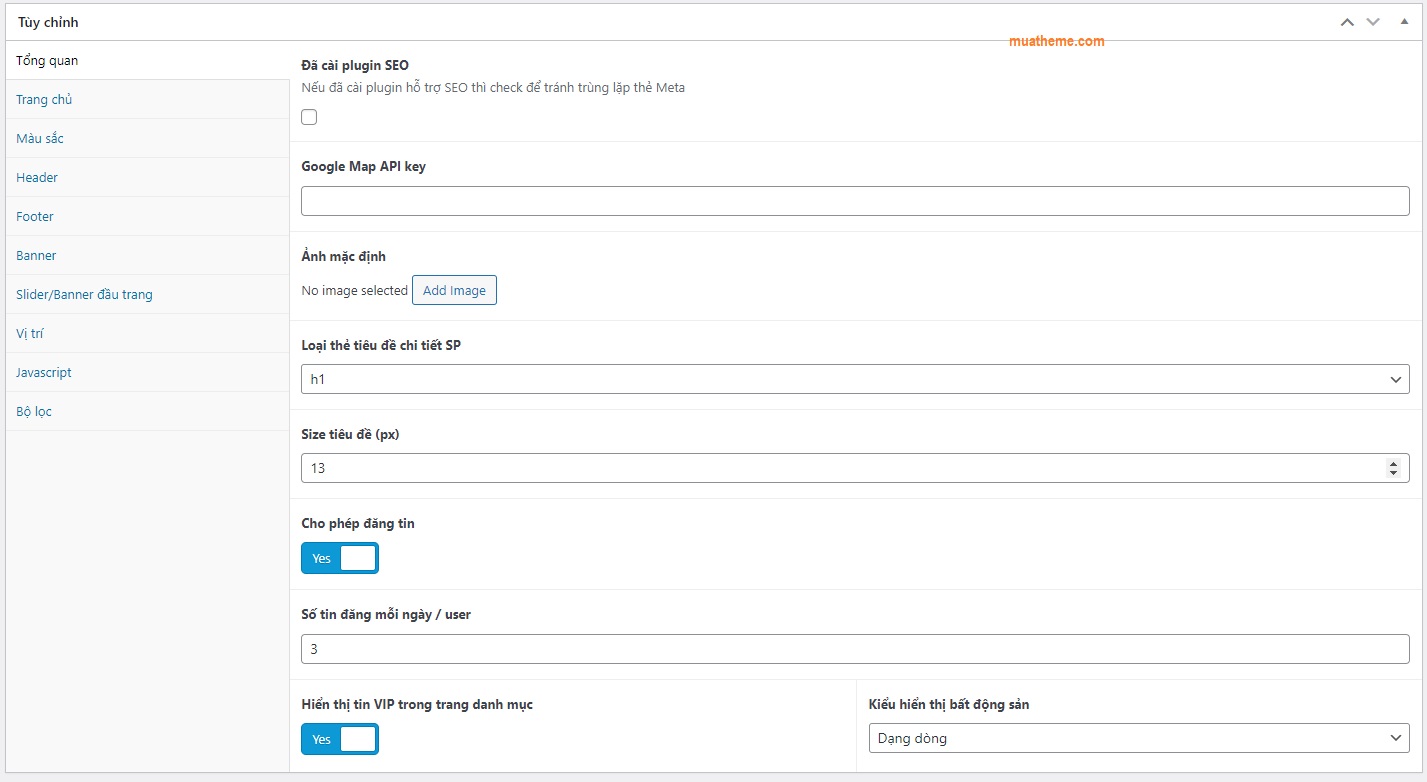1427x782 pixels.
Task: Click the Add Image button
Action: point(454,291)
